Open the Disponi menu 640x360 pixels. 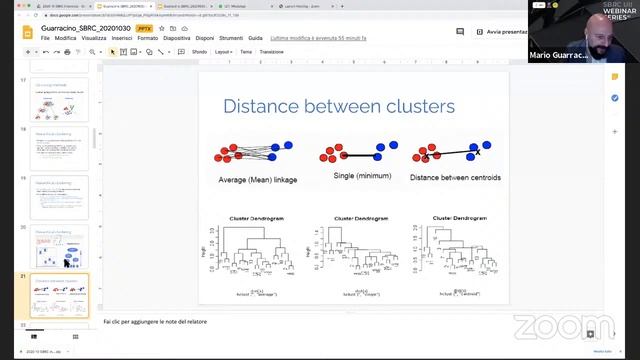point(205,38)
